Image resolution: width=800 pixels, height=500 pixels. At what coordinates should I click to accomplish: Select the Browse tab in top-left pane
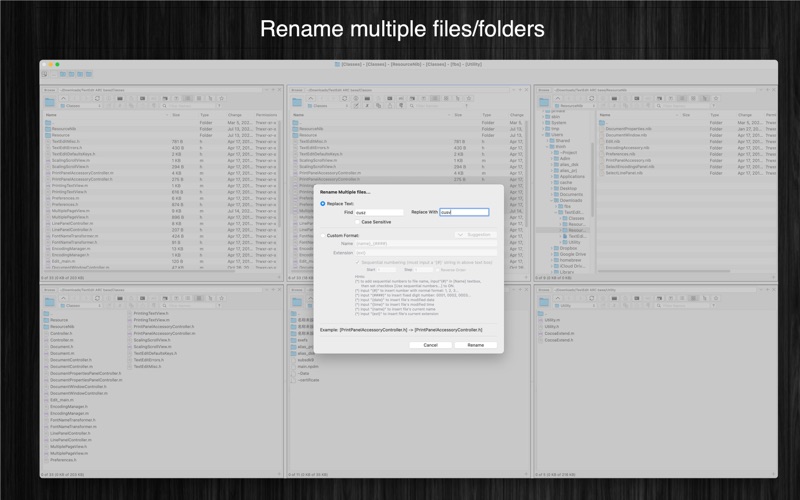point(49,90)
